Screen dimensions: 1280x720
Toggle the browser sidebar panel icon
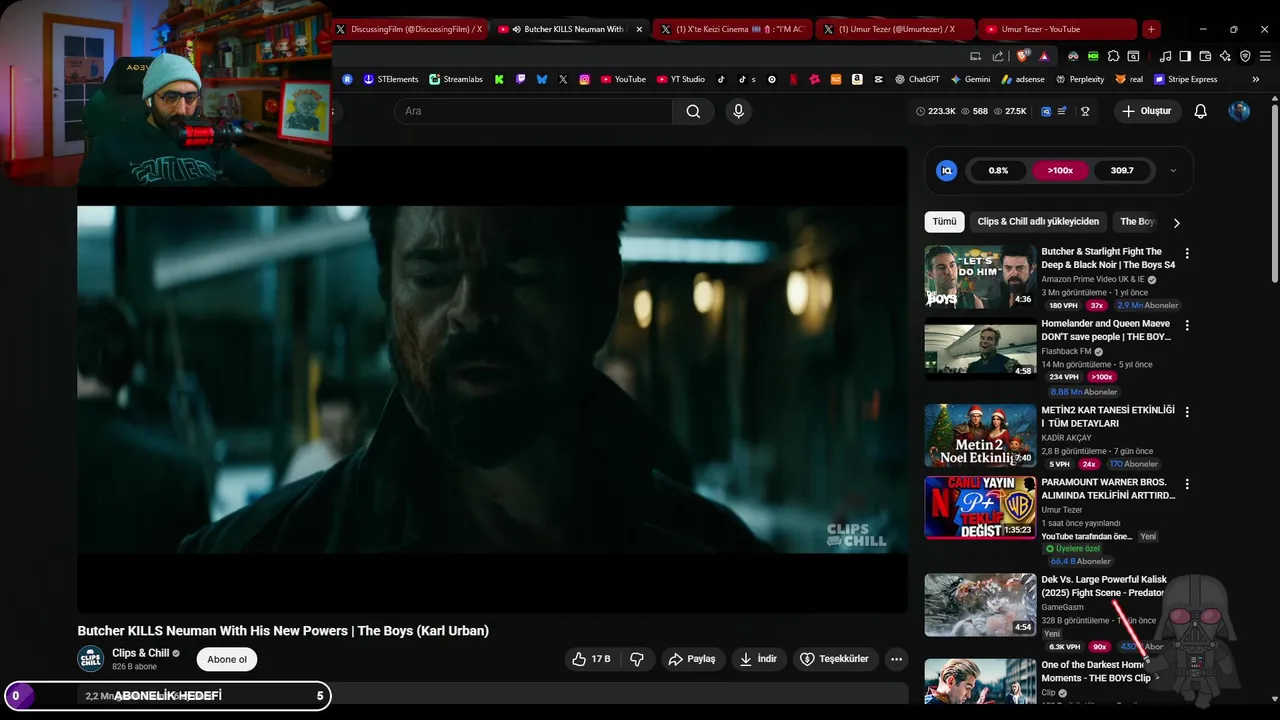tap(1185, 56)
